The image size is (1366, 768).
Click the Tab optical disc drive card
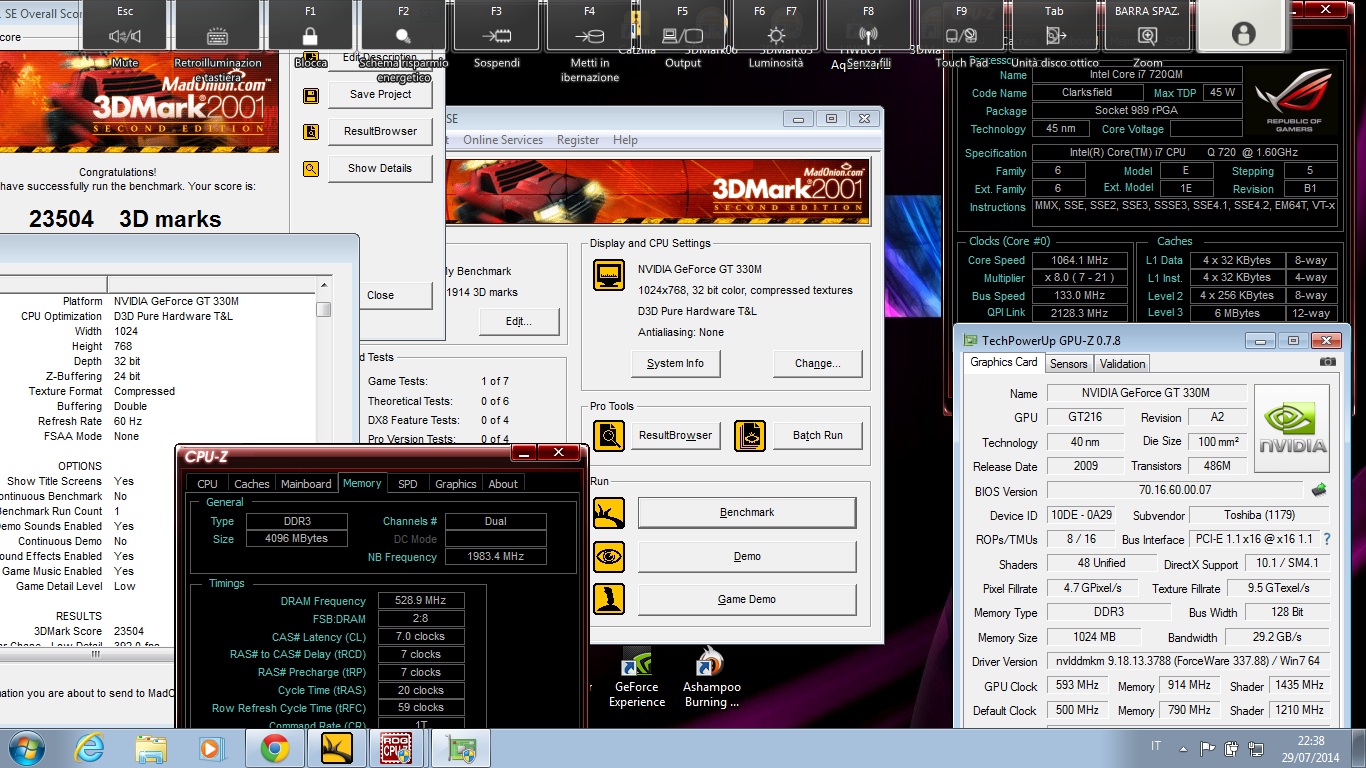coord(1054,25)
